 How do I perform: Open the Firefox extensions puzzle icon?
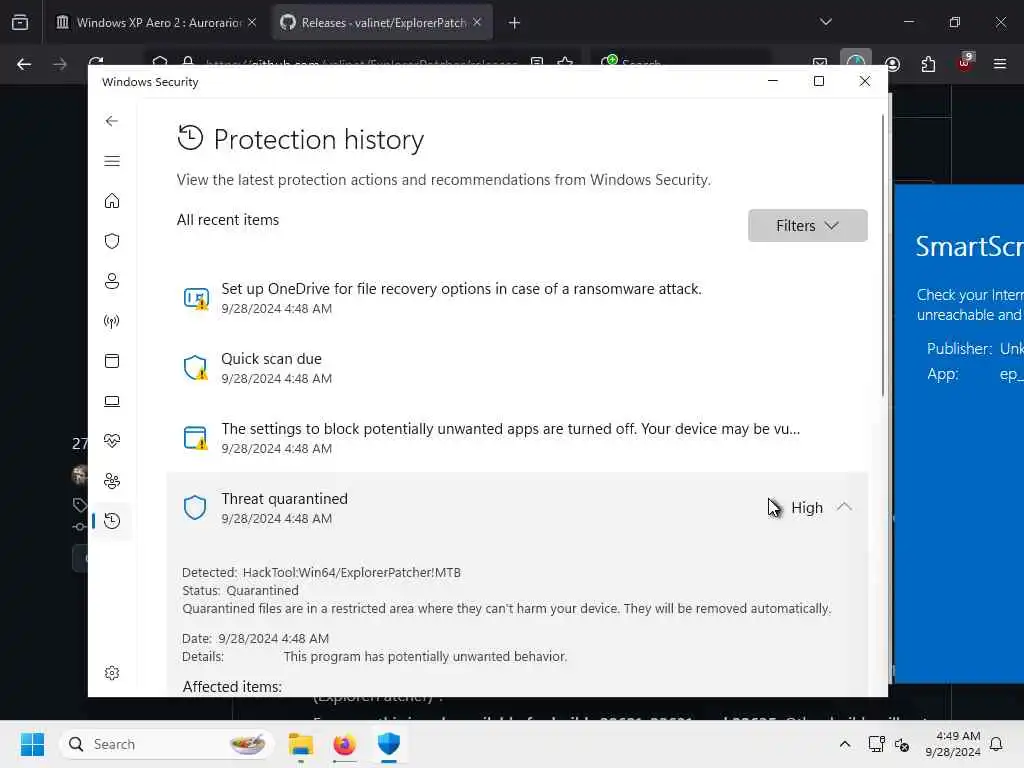pos(928,64)
